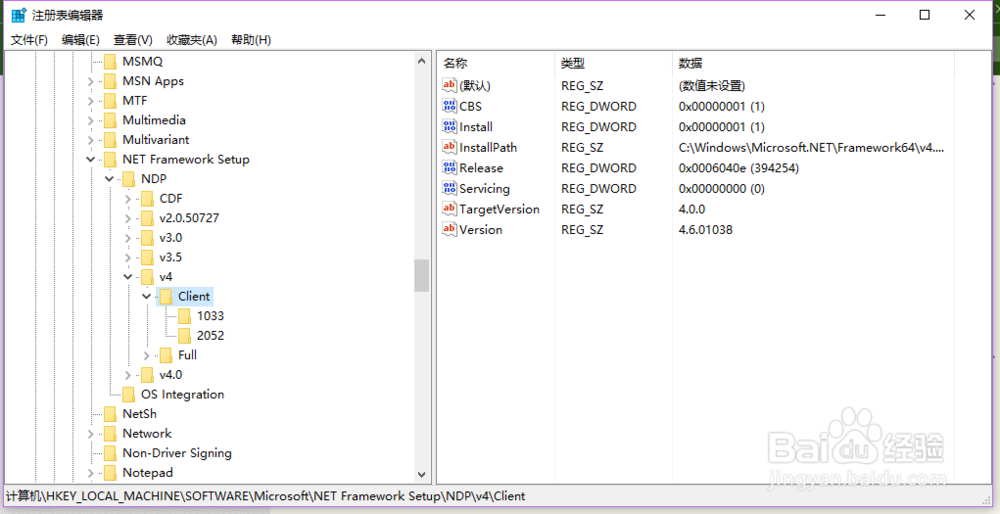Click the Servicing data 0x00000000 (0)
Screen dimensions: 1000x514
[x=721, y=189]
